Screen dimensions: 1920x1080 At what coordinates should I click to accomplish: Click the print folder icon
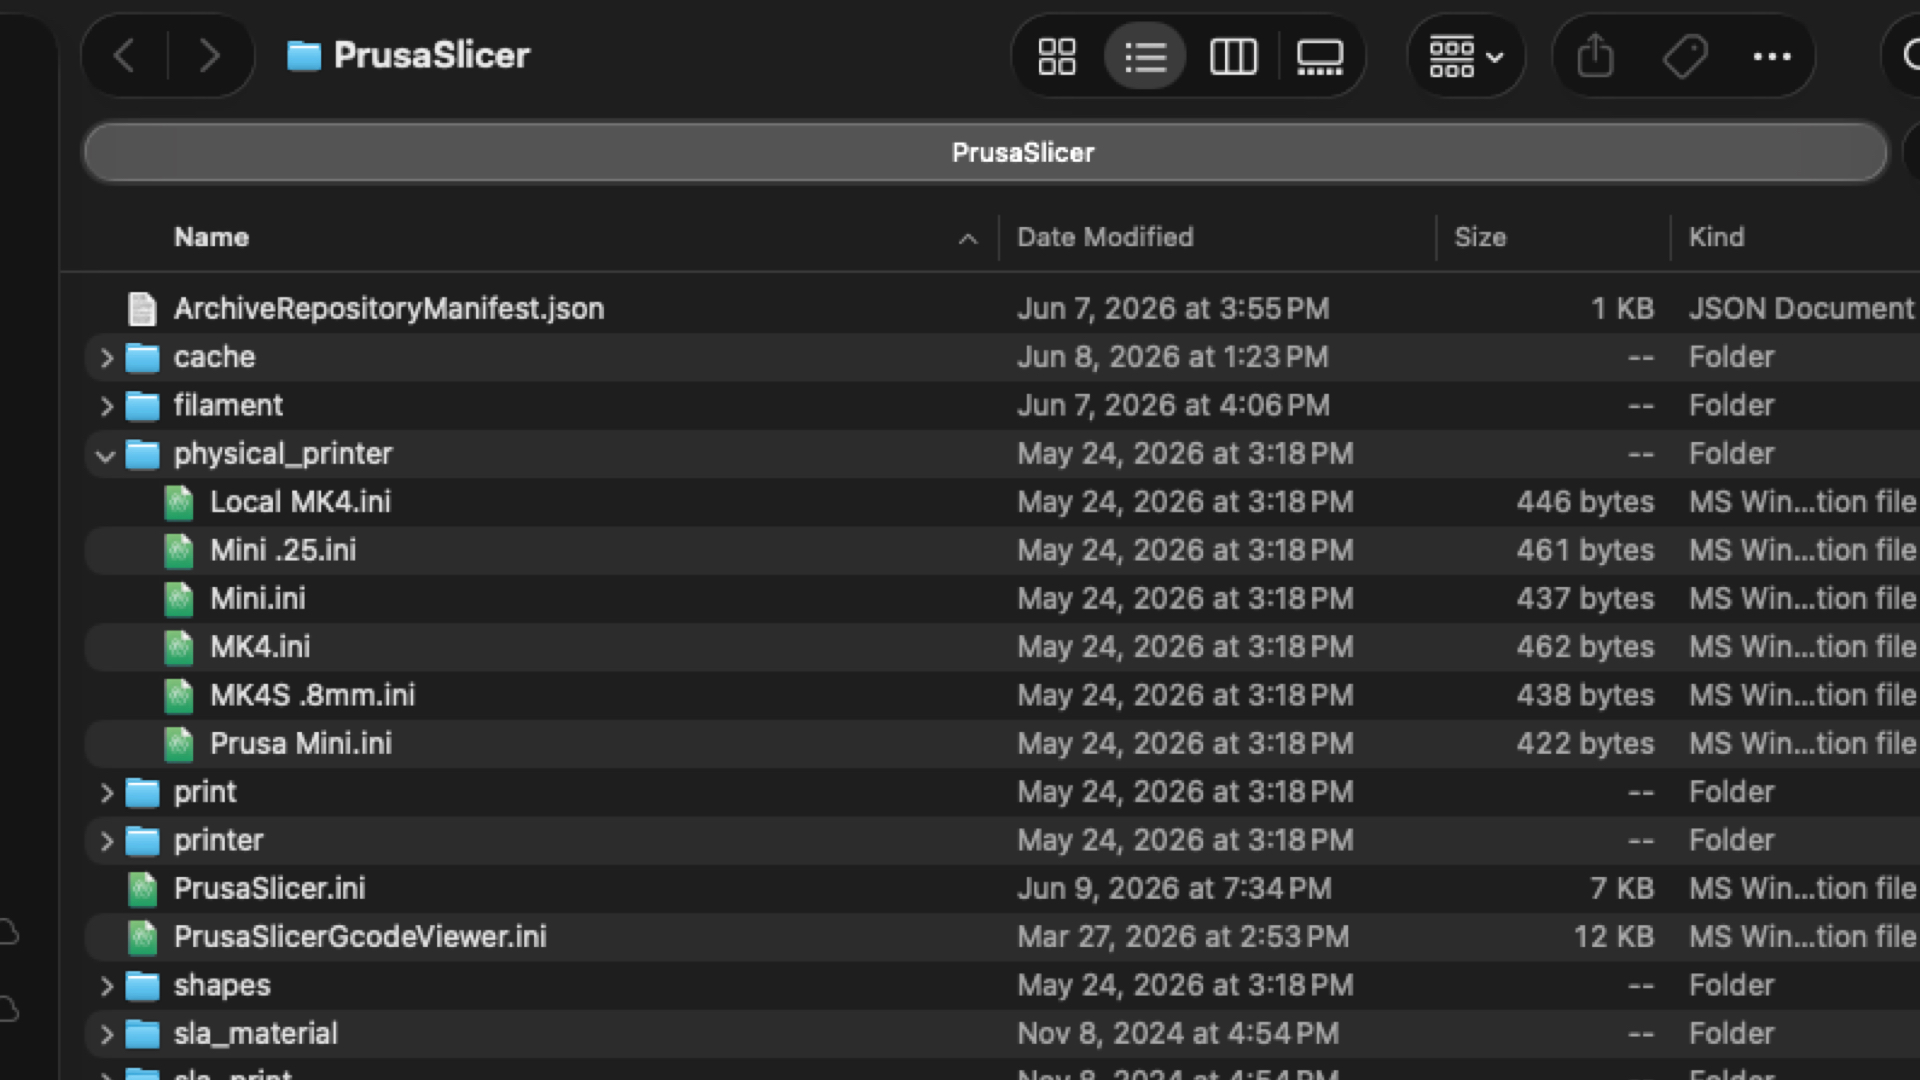142,792
